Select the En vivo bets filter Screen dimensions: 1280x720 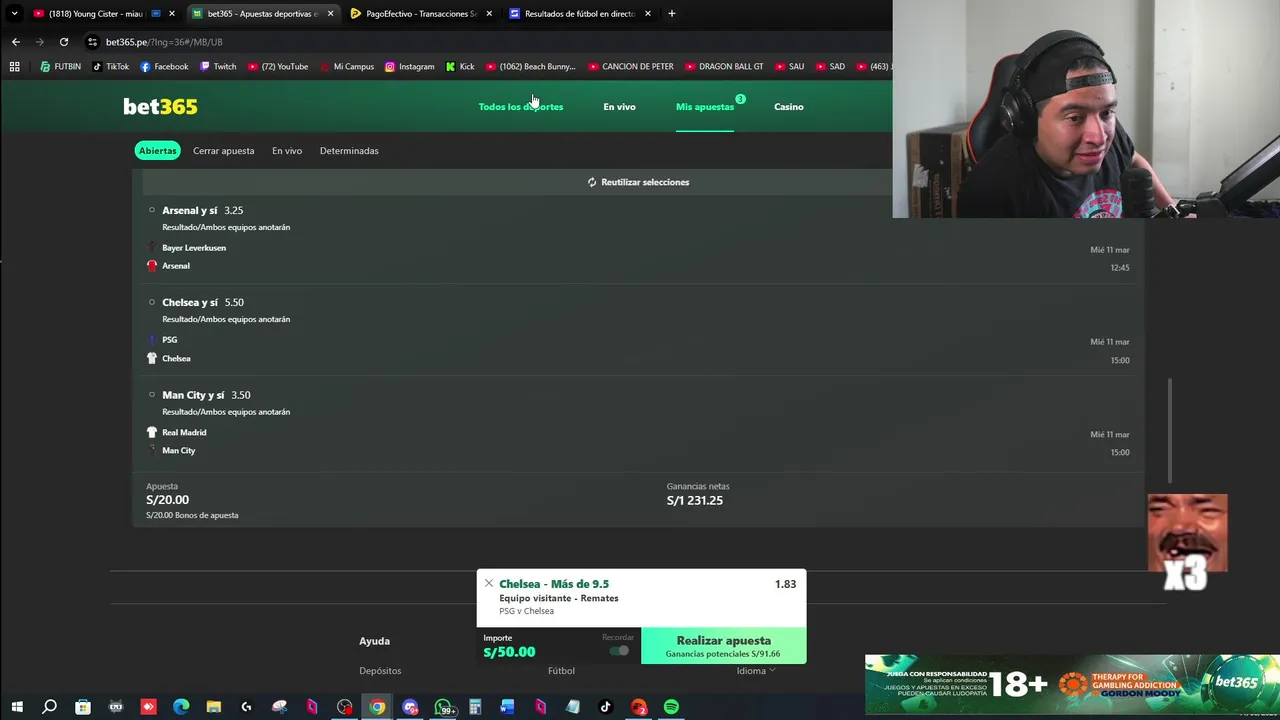[x=287, y=150]
